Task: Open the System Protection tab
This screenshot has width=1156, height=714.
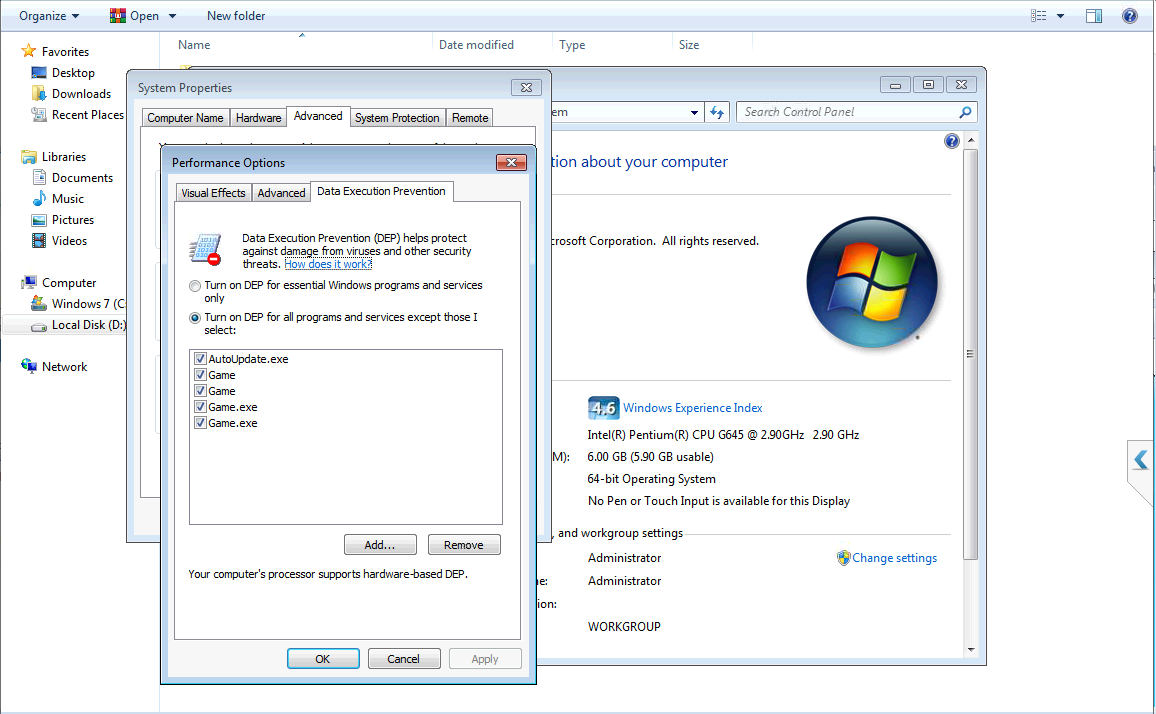Action: pos(397,118)
